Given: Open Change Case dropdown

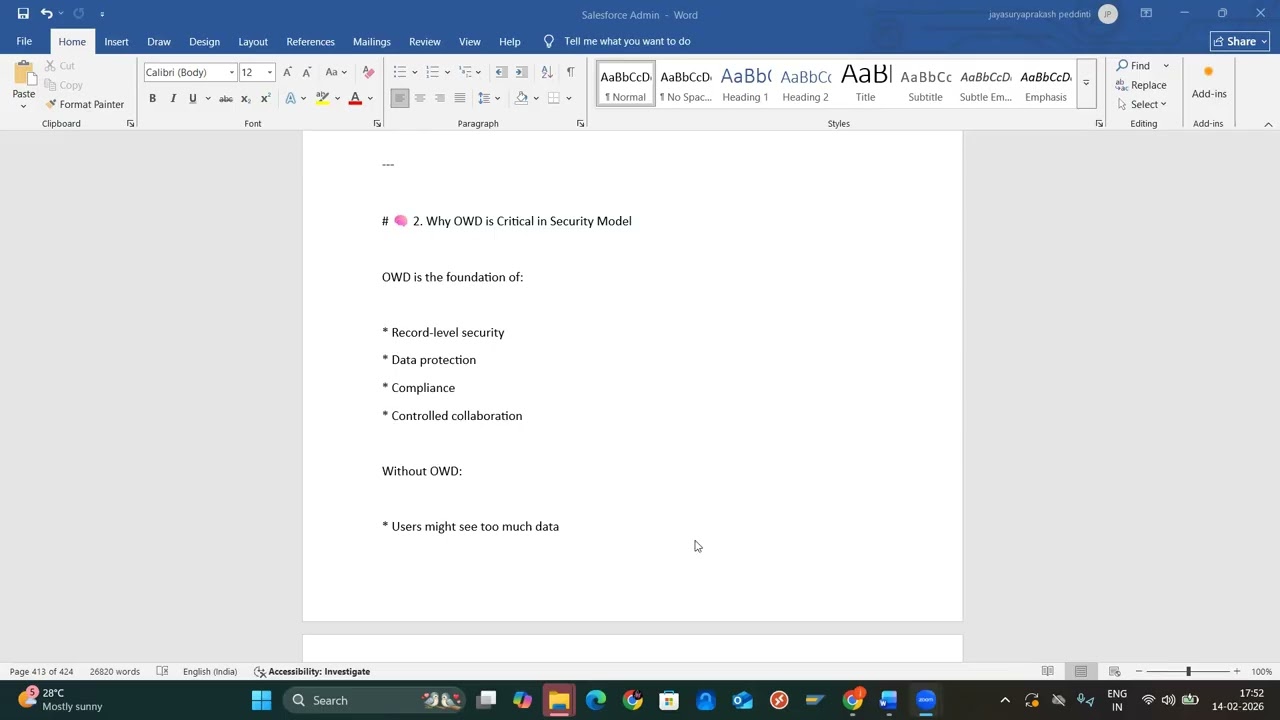Looking at the screenshot, I should (x=336, y=72).
